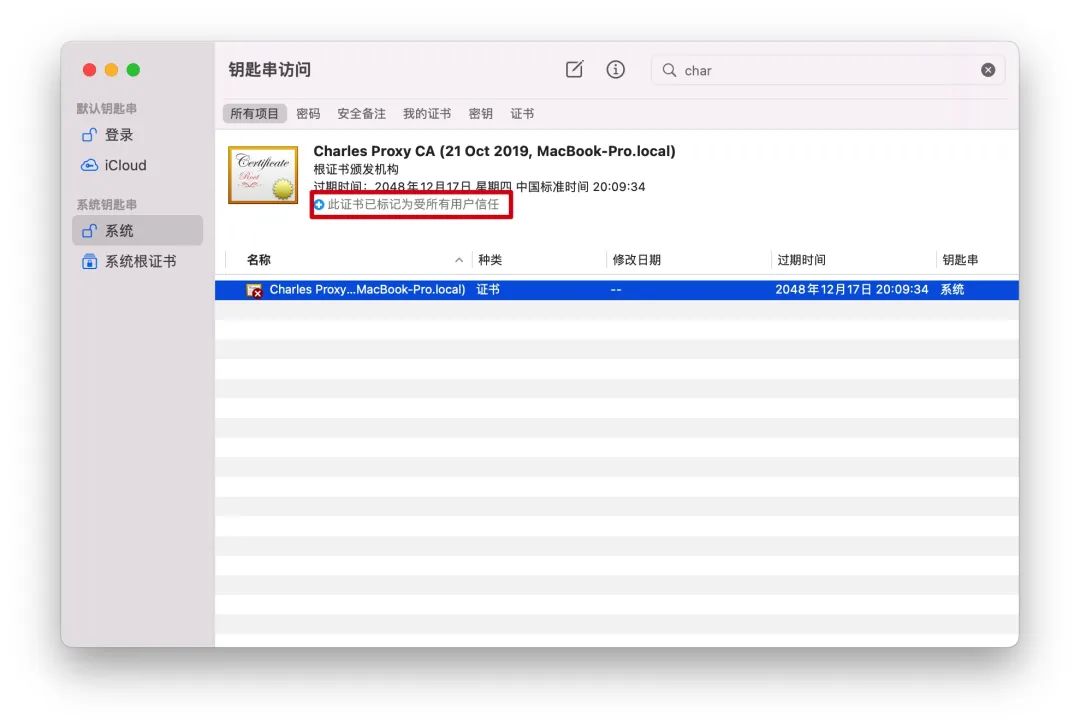The width and height of the screenshot is (1080, 728).
Task: Open 系统根证书 keychain in sidebar
Action: [140, 261]
